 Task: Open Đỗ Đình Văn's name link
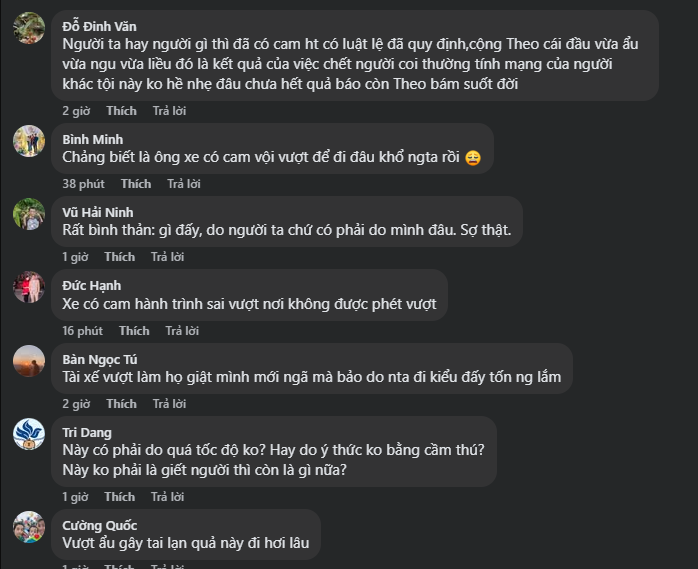pos(99,26)
